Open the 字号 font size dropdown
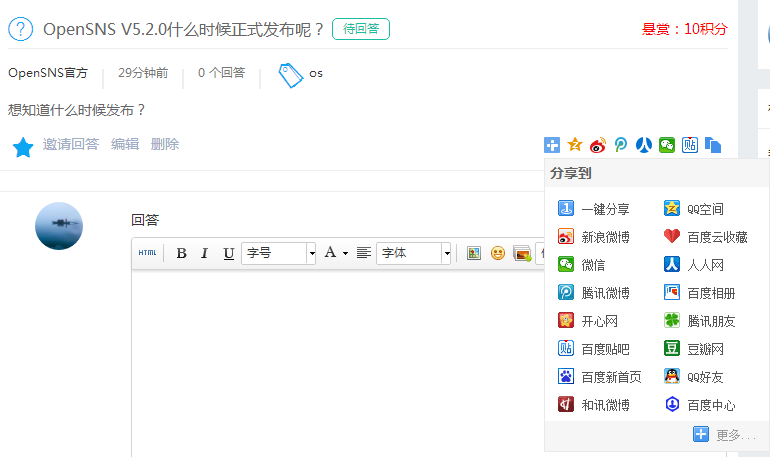 (x=278, y=253)
